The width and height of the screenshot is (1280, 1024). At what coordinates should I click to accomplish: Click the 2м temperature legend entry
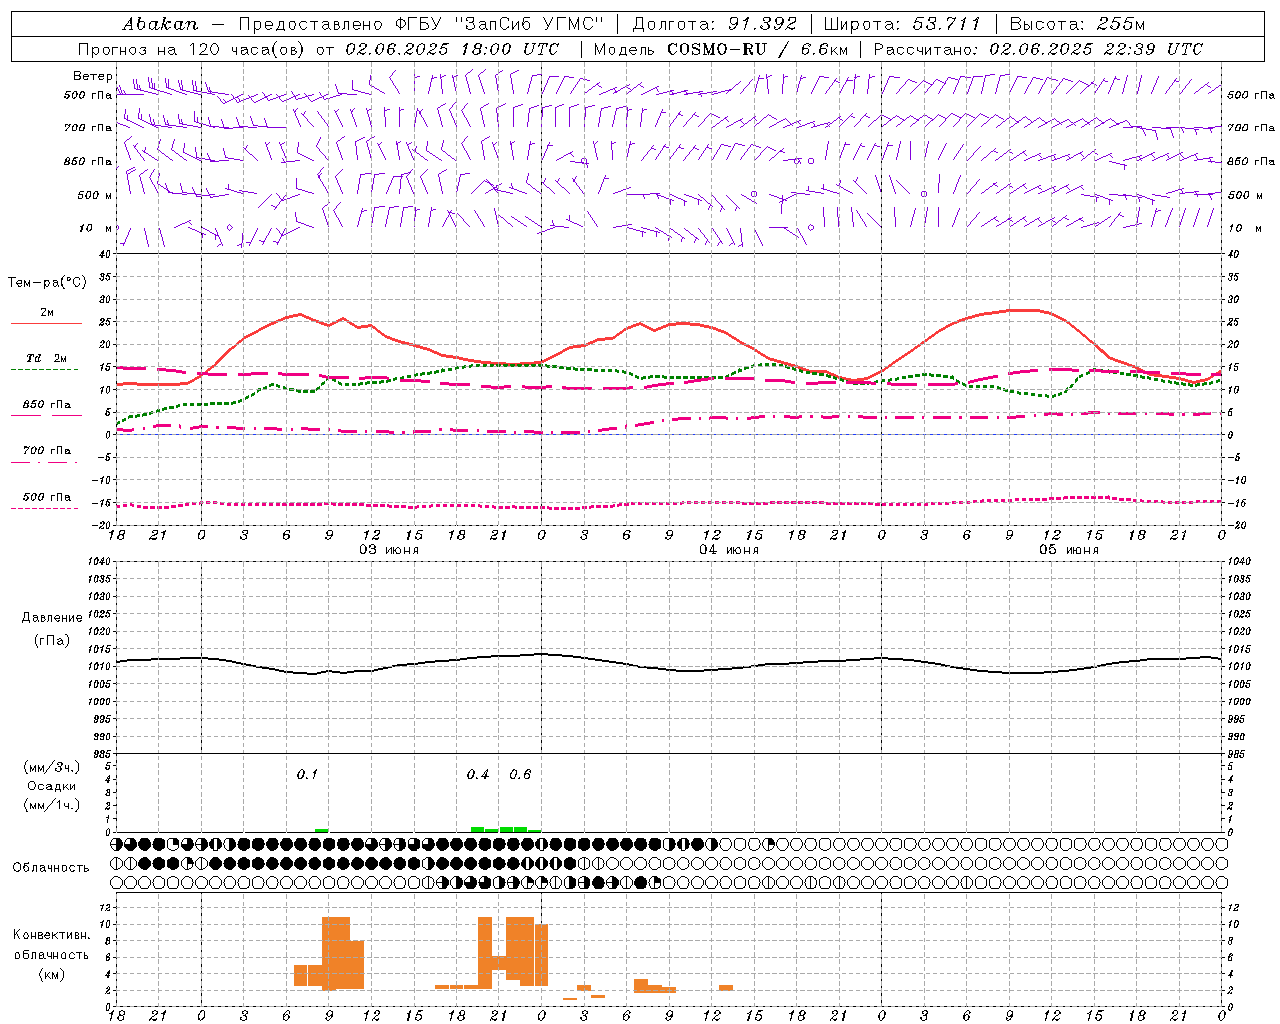[x=47, y=312]
